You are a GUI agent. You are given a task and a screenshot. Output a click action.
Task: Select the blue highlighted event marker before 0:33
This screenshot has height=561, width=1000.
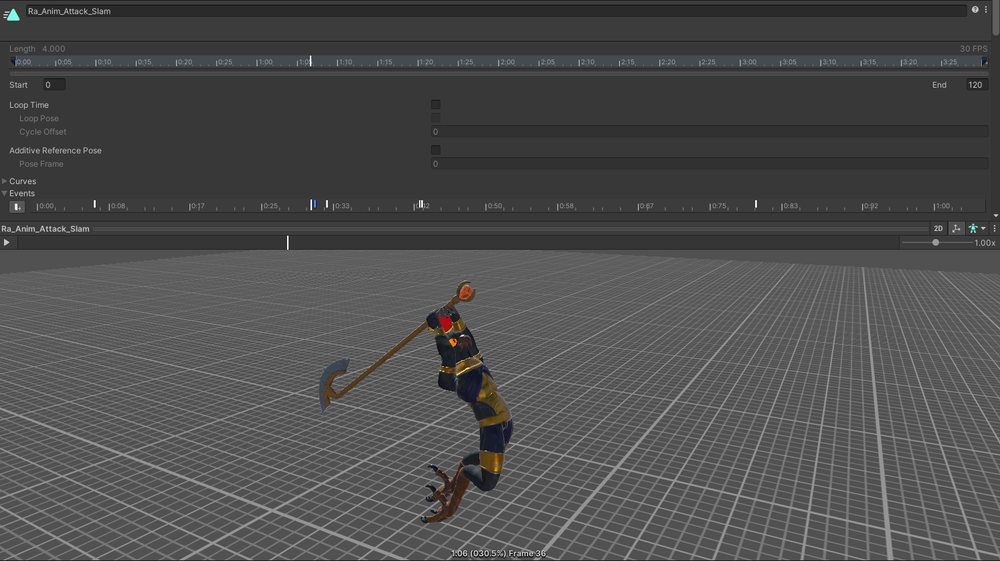(313, 204)
